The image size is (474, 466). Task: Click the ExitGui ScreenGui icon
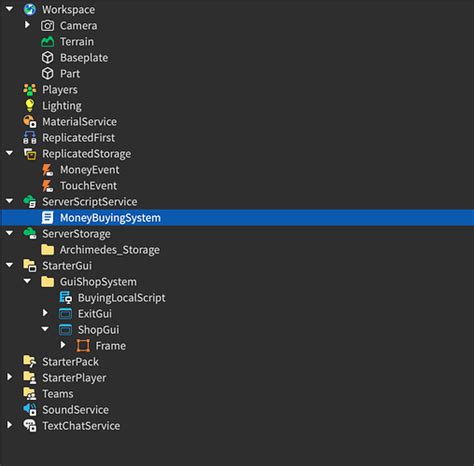65,314
